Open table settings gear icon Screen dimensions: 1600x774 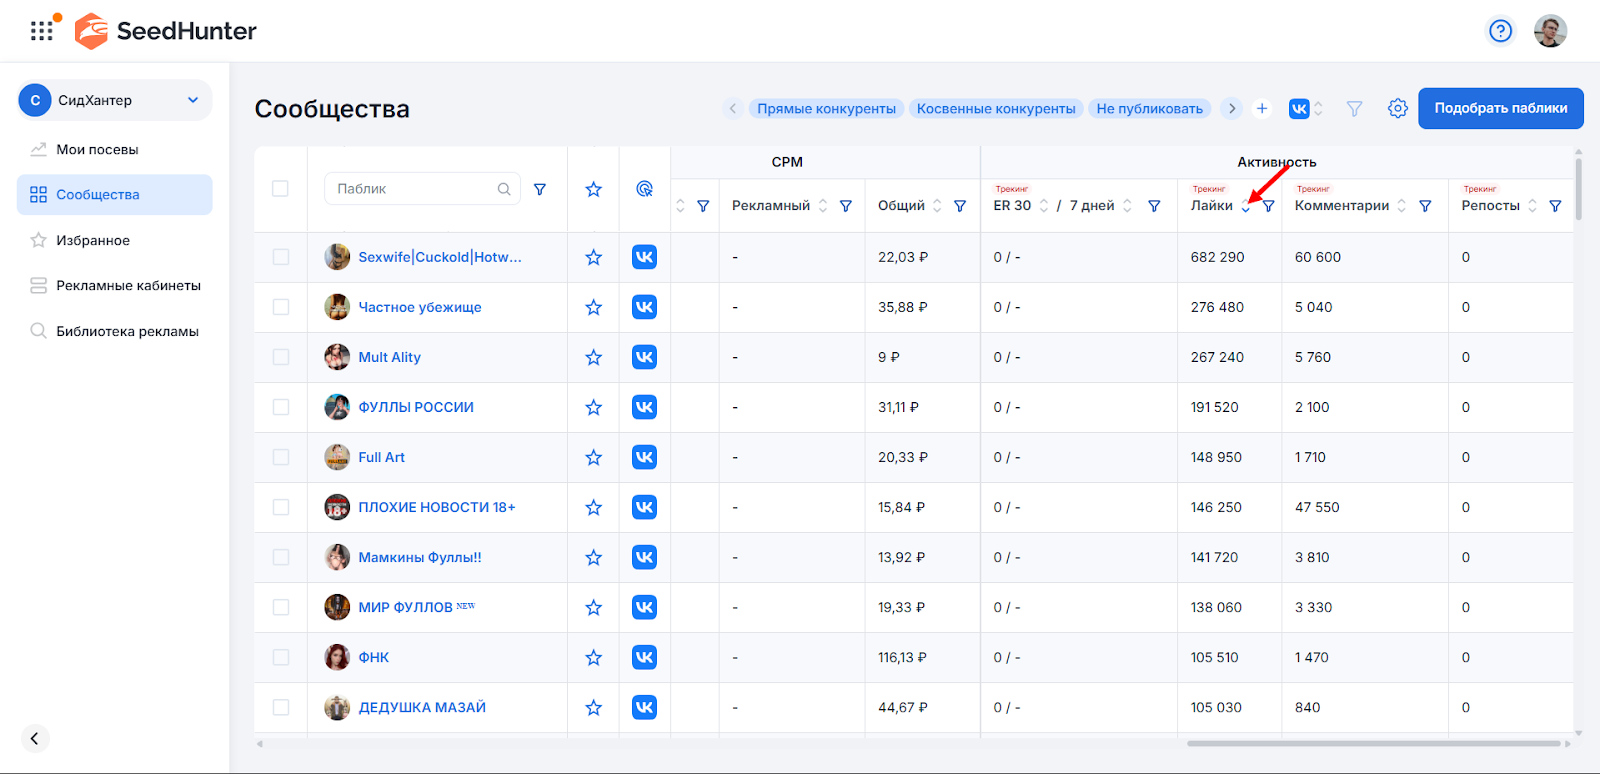[1397, 108]
